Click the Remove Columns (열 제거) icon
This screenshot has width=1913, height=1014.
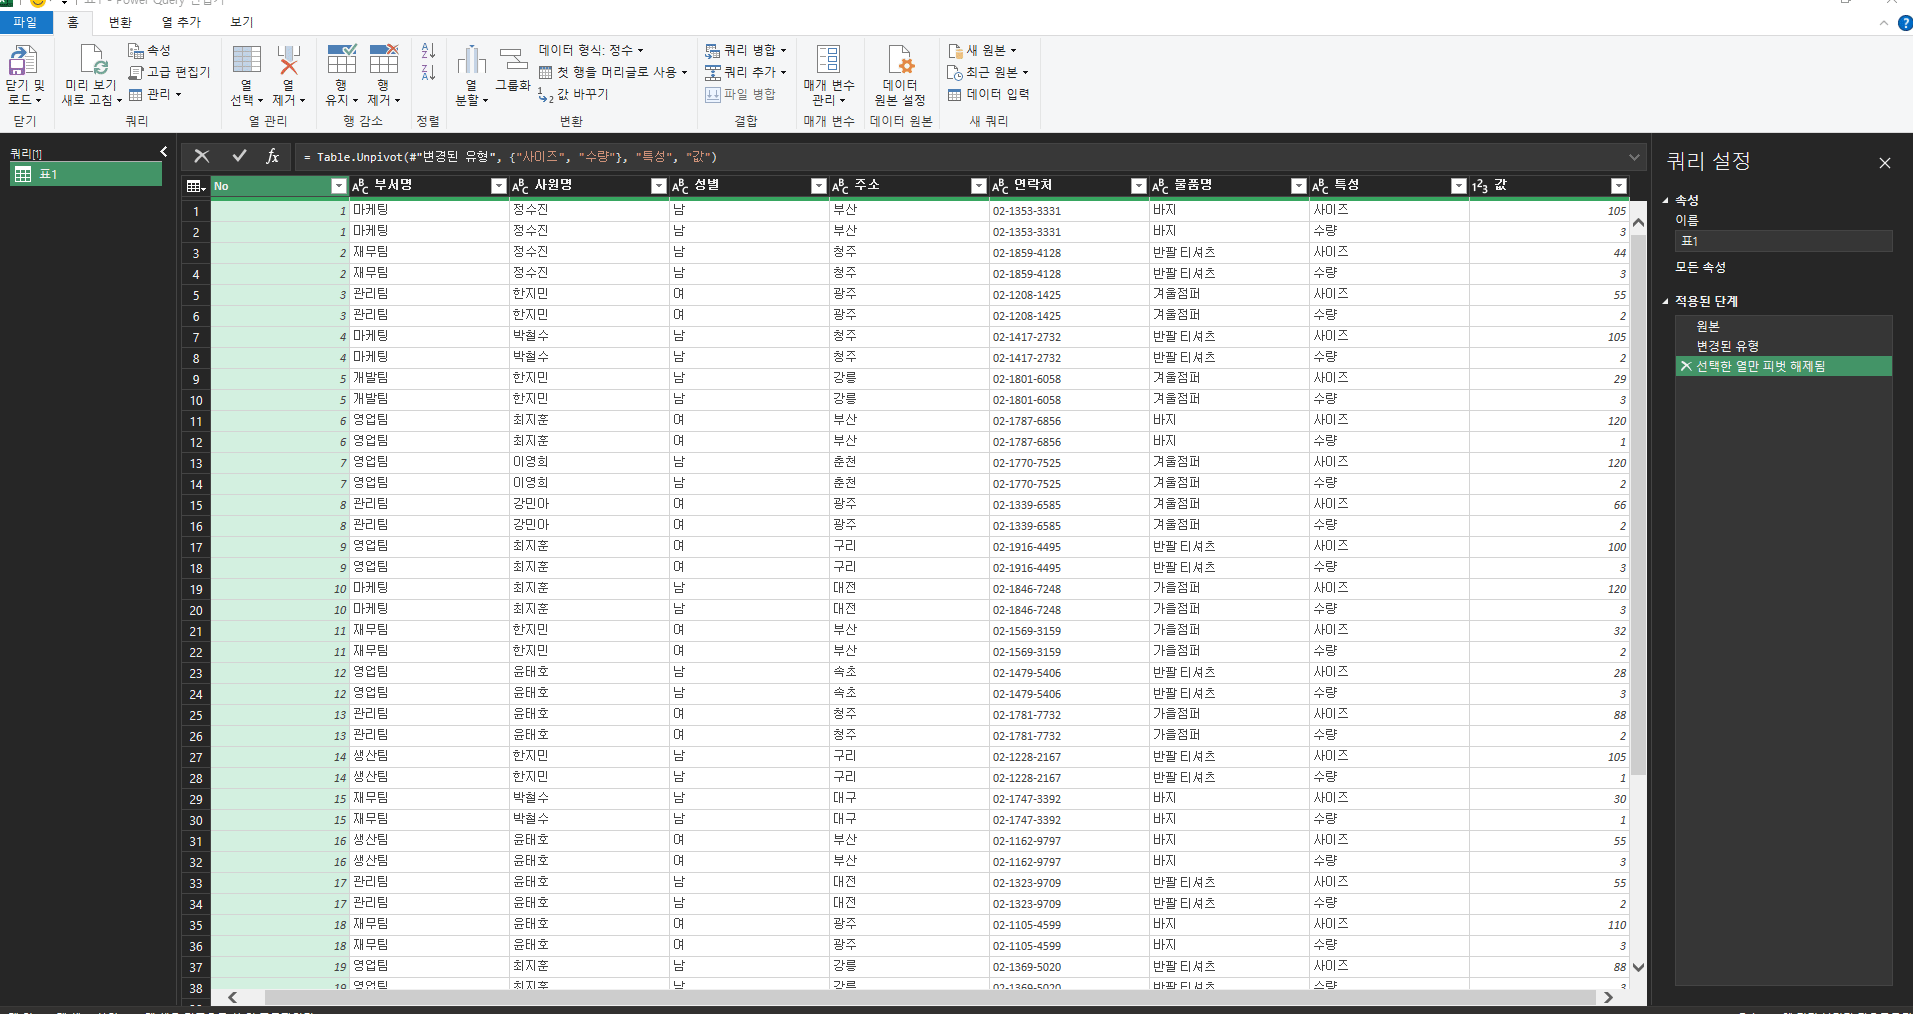coord(288,62)
